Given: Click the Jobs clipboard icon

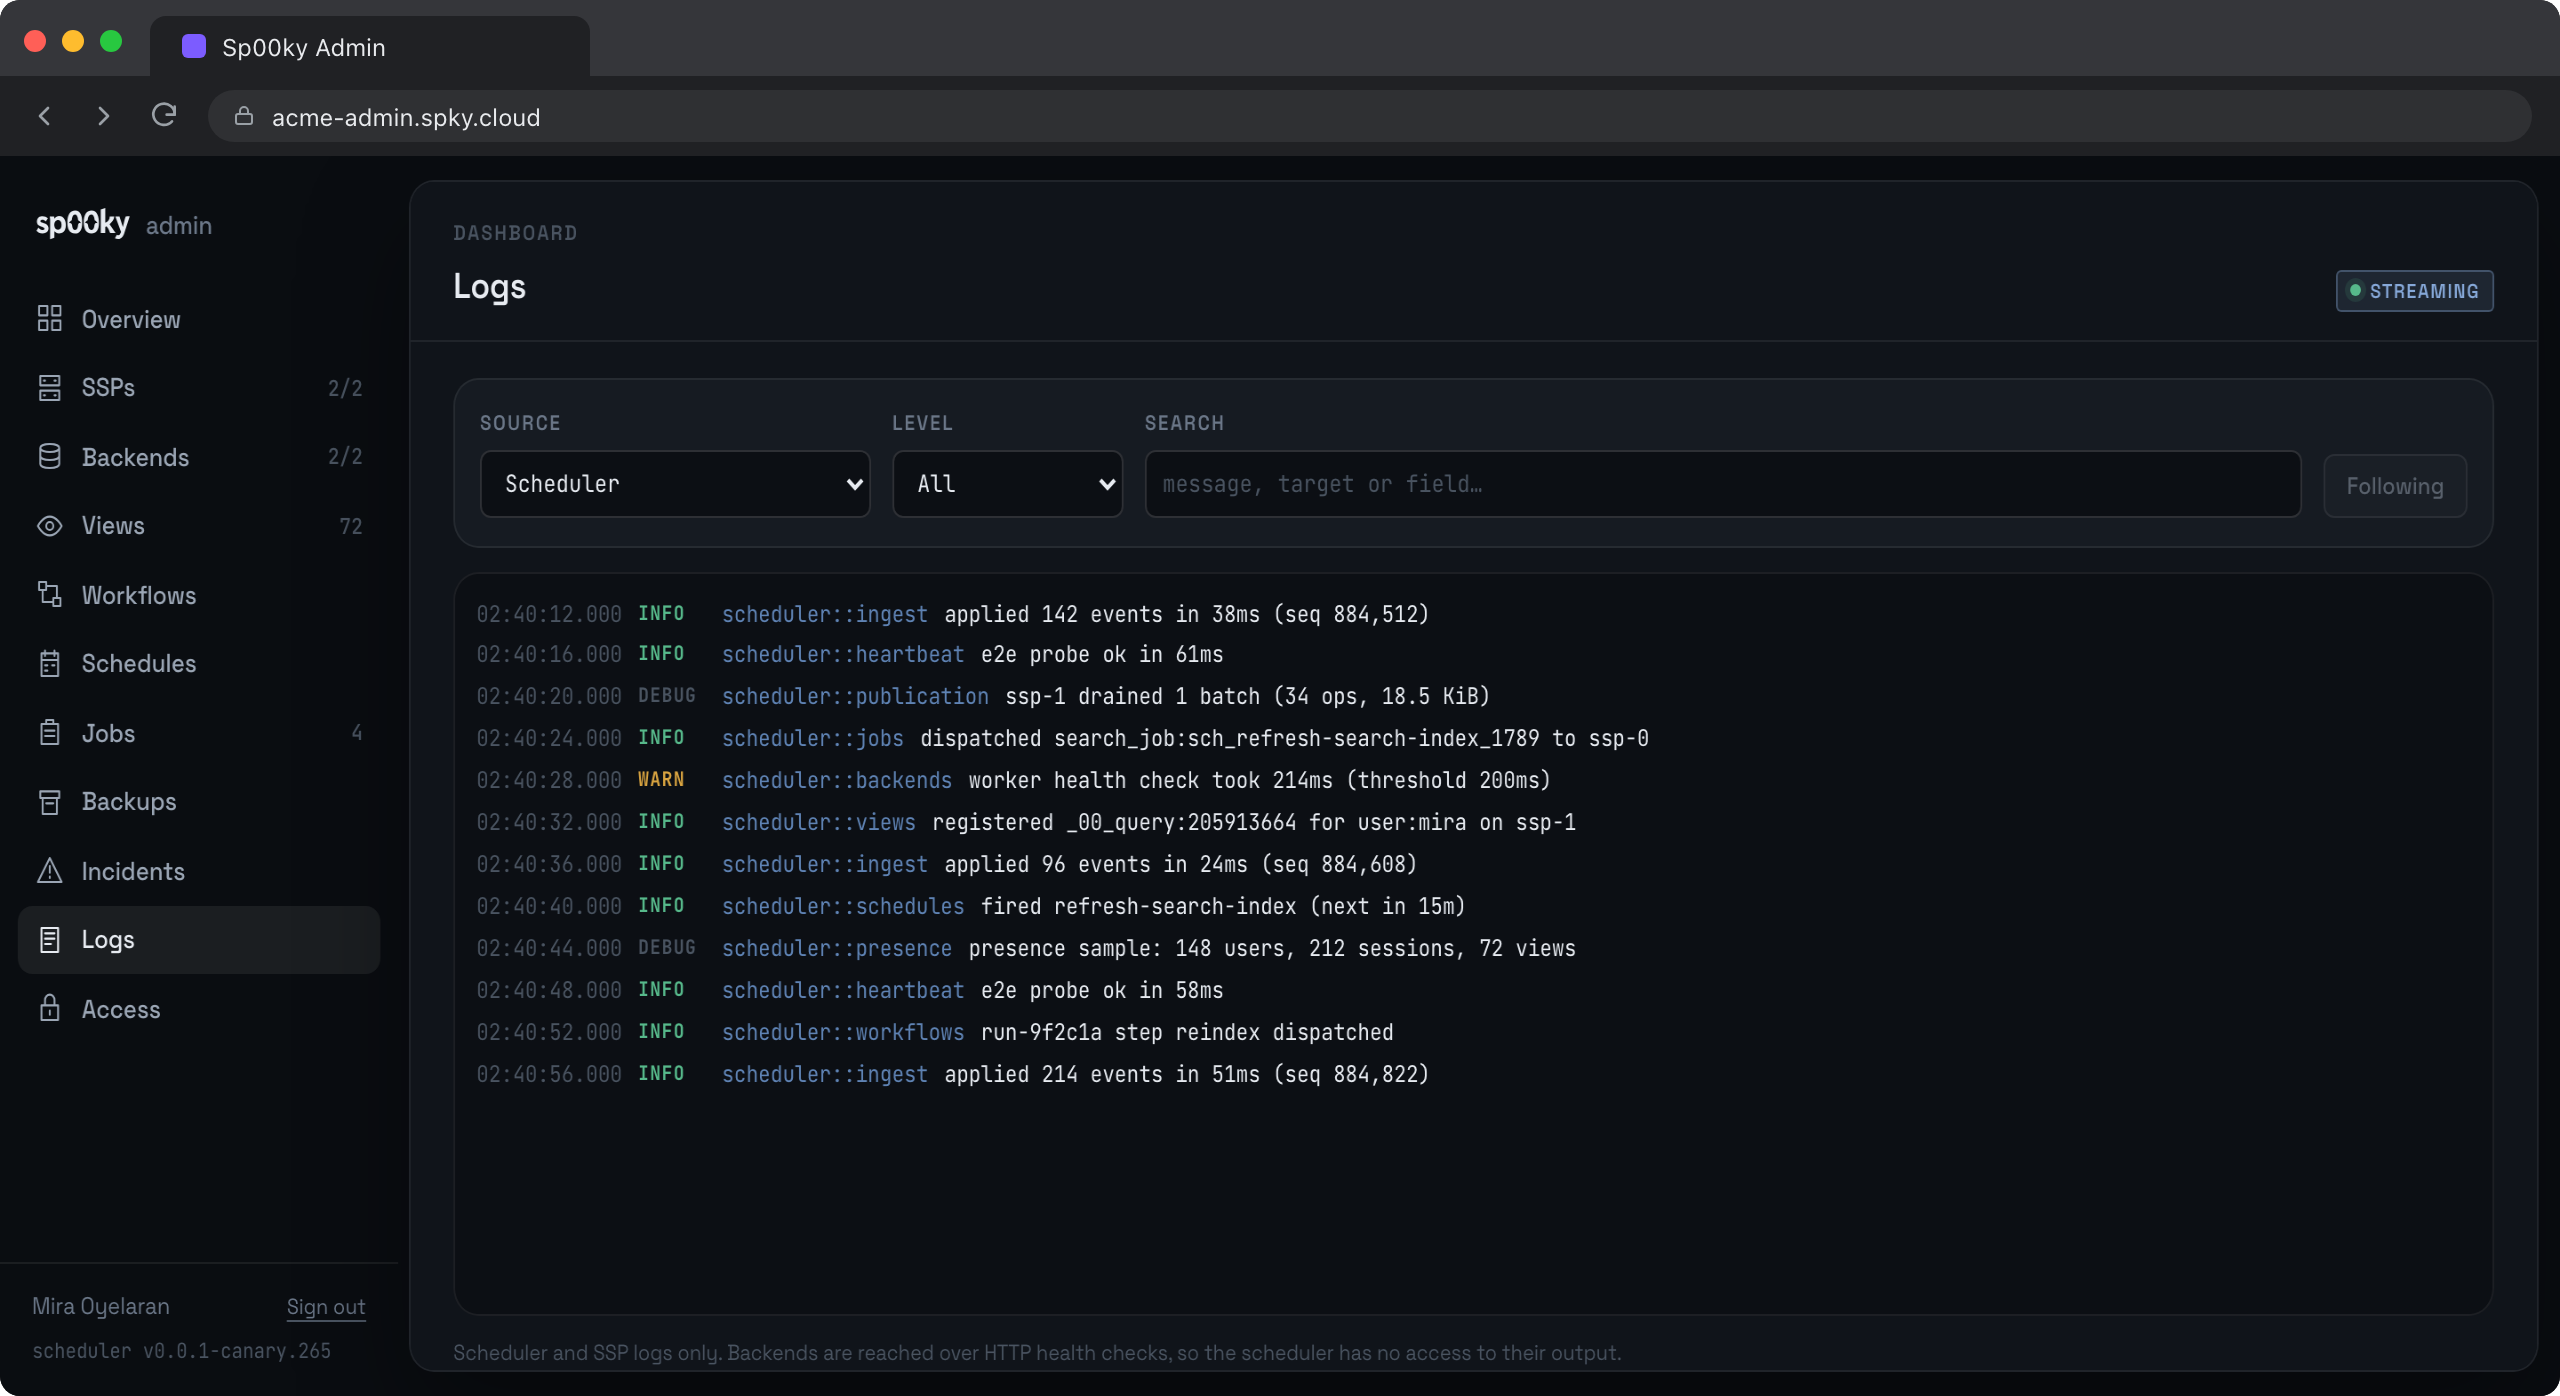Looking at the screenshot, I should click(49, 733).
